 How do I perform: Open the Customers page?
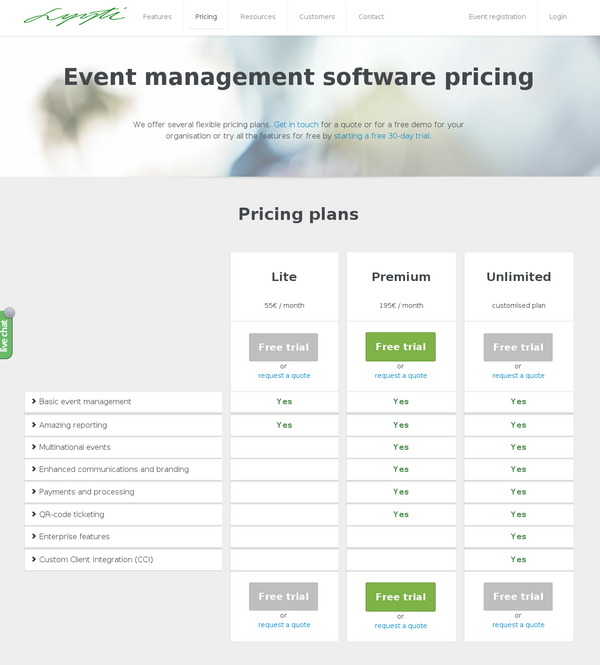pyautogui.click(x=317, y=17)
